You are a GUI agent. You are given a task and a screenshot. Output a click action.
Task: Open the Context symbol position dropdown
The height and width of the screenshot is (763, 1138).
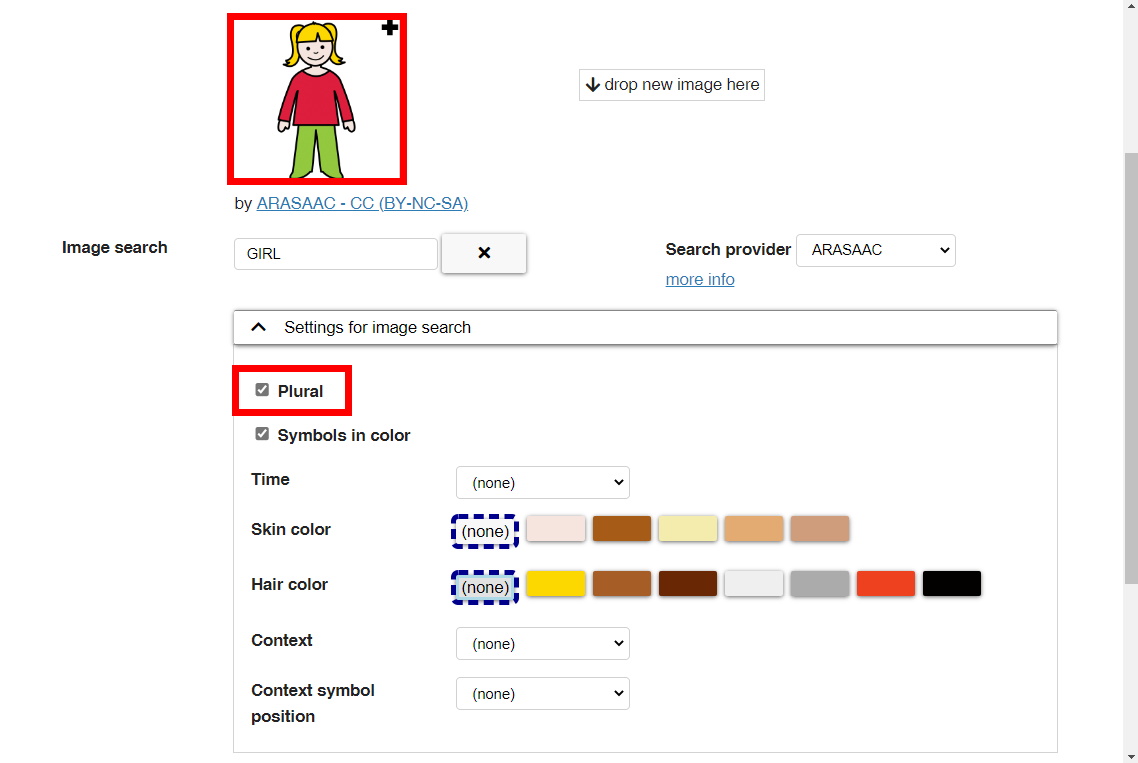click(543, 694)
